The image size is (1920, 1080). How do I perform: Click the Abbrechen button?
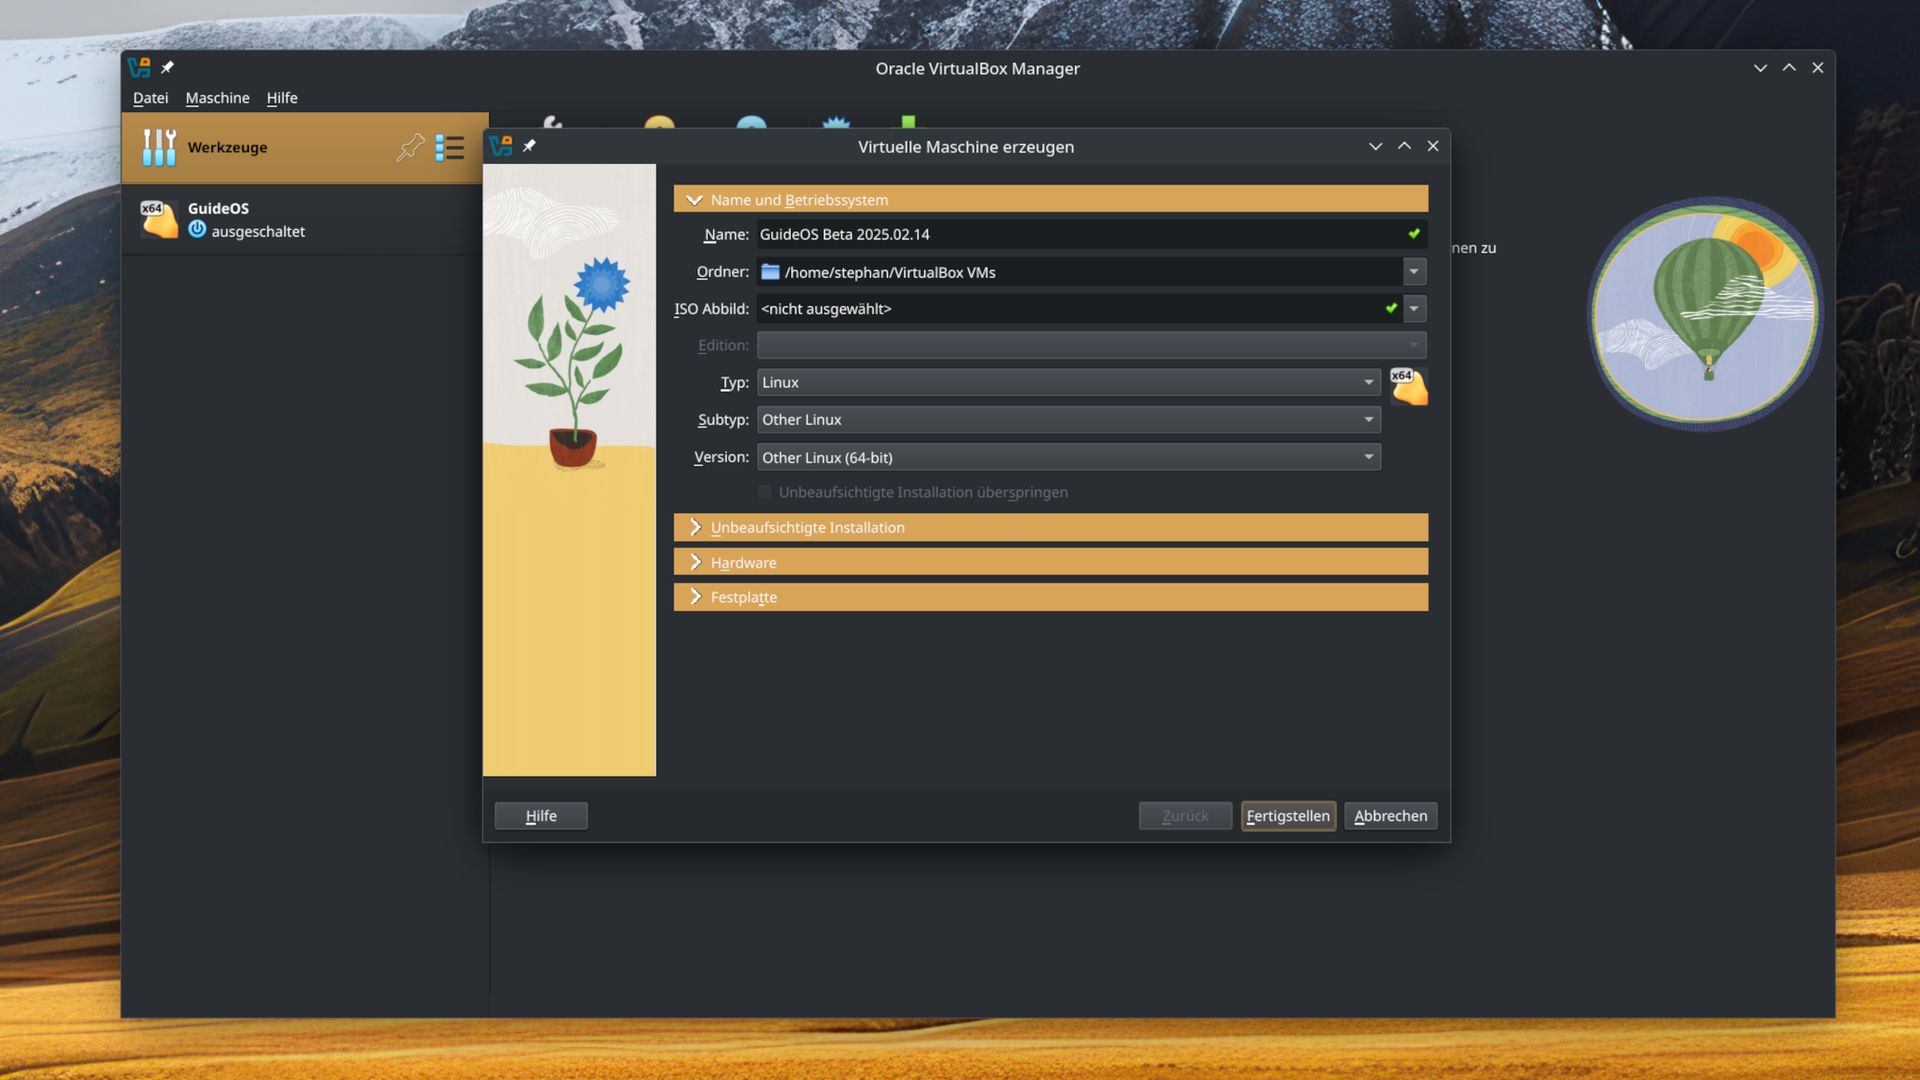1390,816
